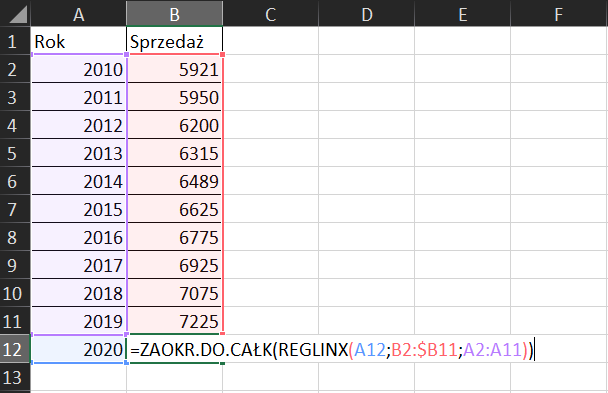Select cell with year 2012
608x393 pixels.
click(79, 125)
